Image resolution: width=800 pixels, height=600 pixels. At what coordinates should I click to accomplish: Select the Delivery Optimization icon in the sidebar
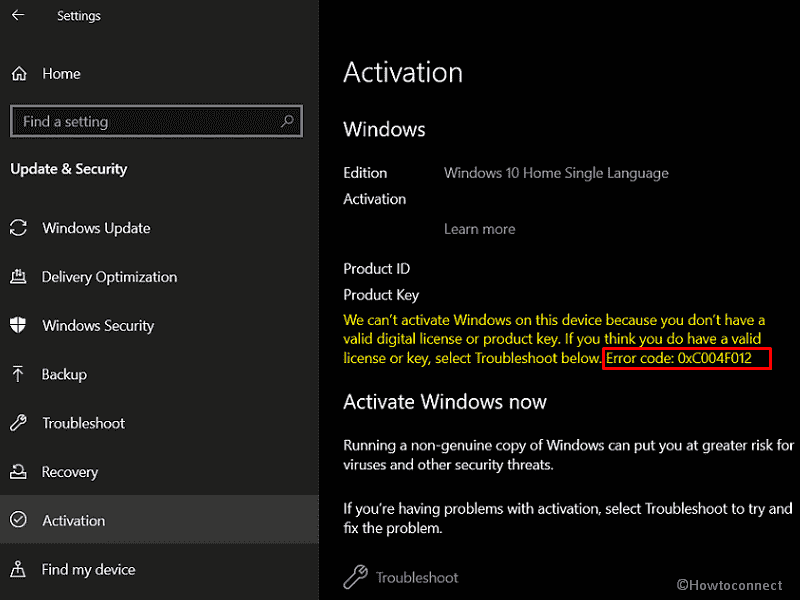coord(19,277)
